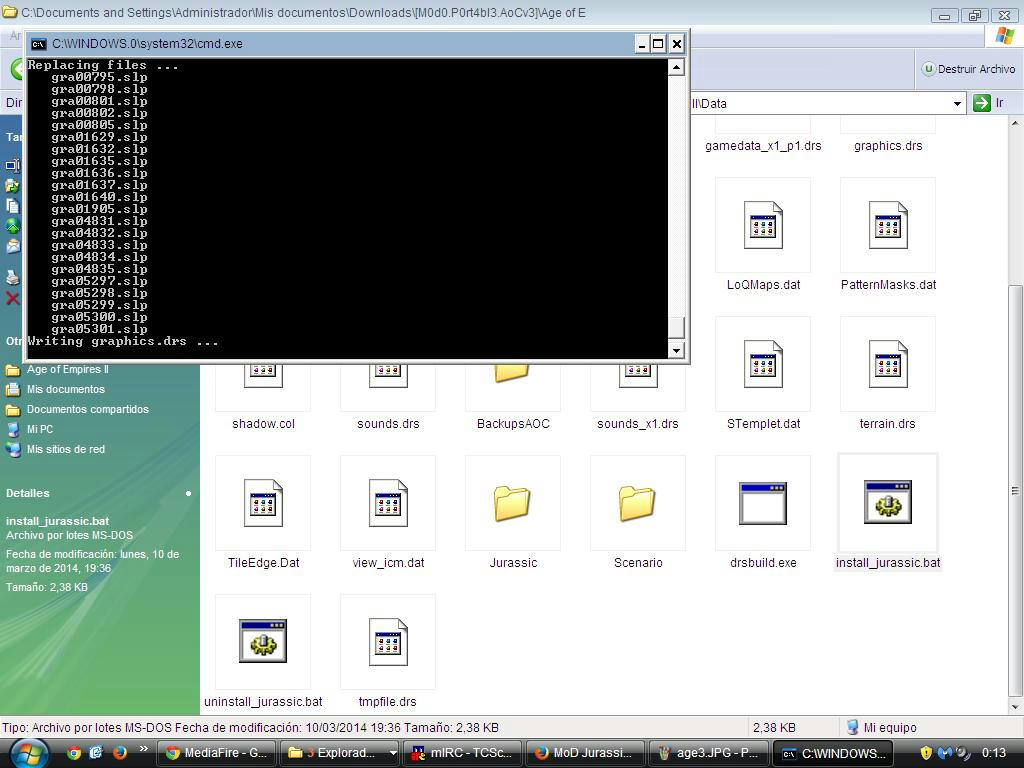
Task: Click the sounds.drs file name
Action: point(388,424)
